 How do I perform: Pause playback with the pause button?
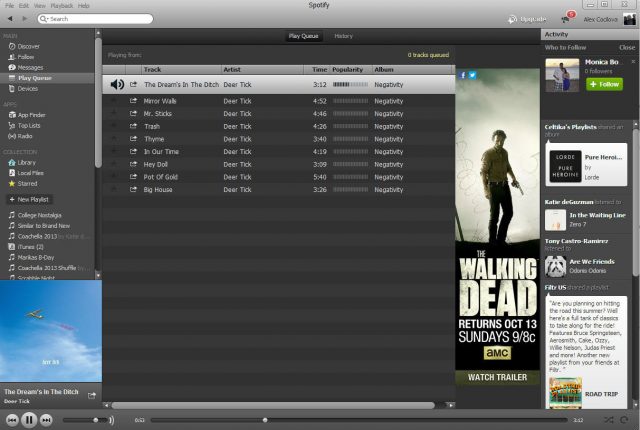[30, 420]
